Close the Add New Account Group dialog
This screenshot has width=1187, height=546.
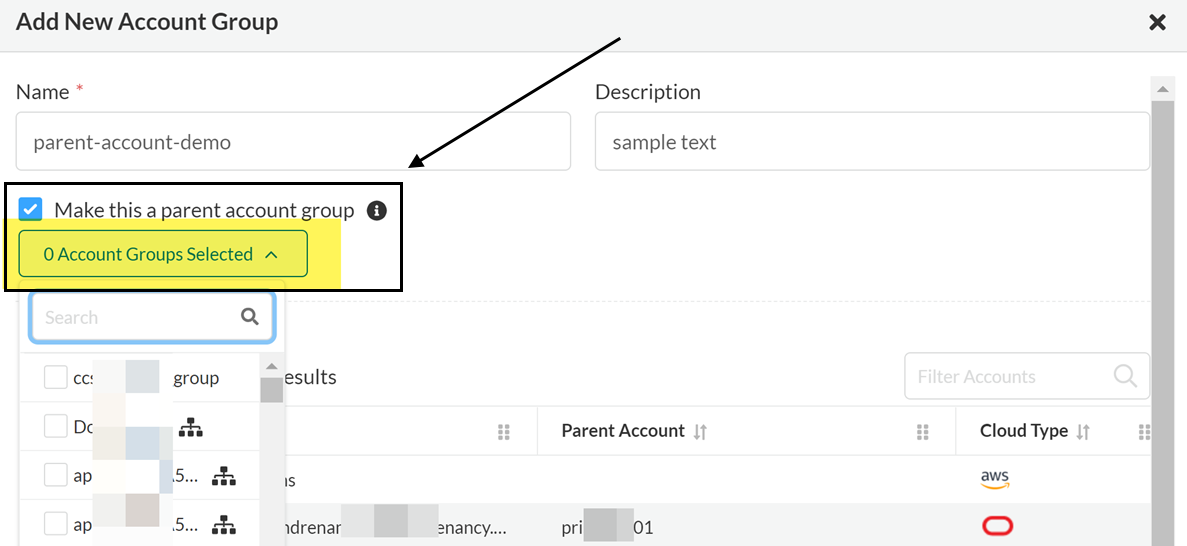coord(1157,22)
